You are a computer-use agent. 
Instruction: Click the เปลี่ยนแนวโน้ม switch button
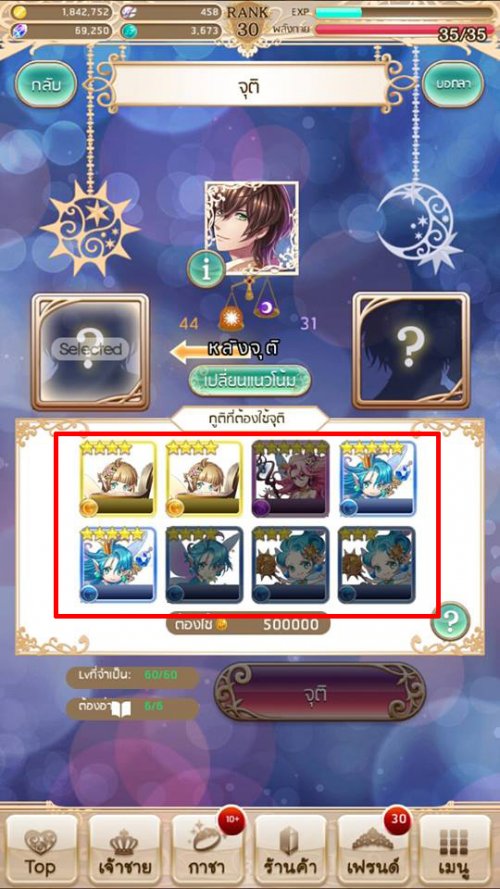tap(250, 380)
